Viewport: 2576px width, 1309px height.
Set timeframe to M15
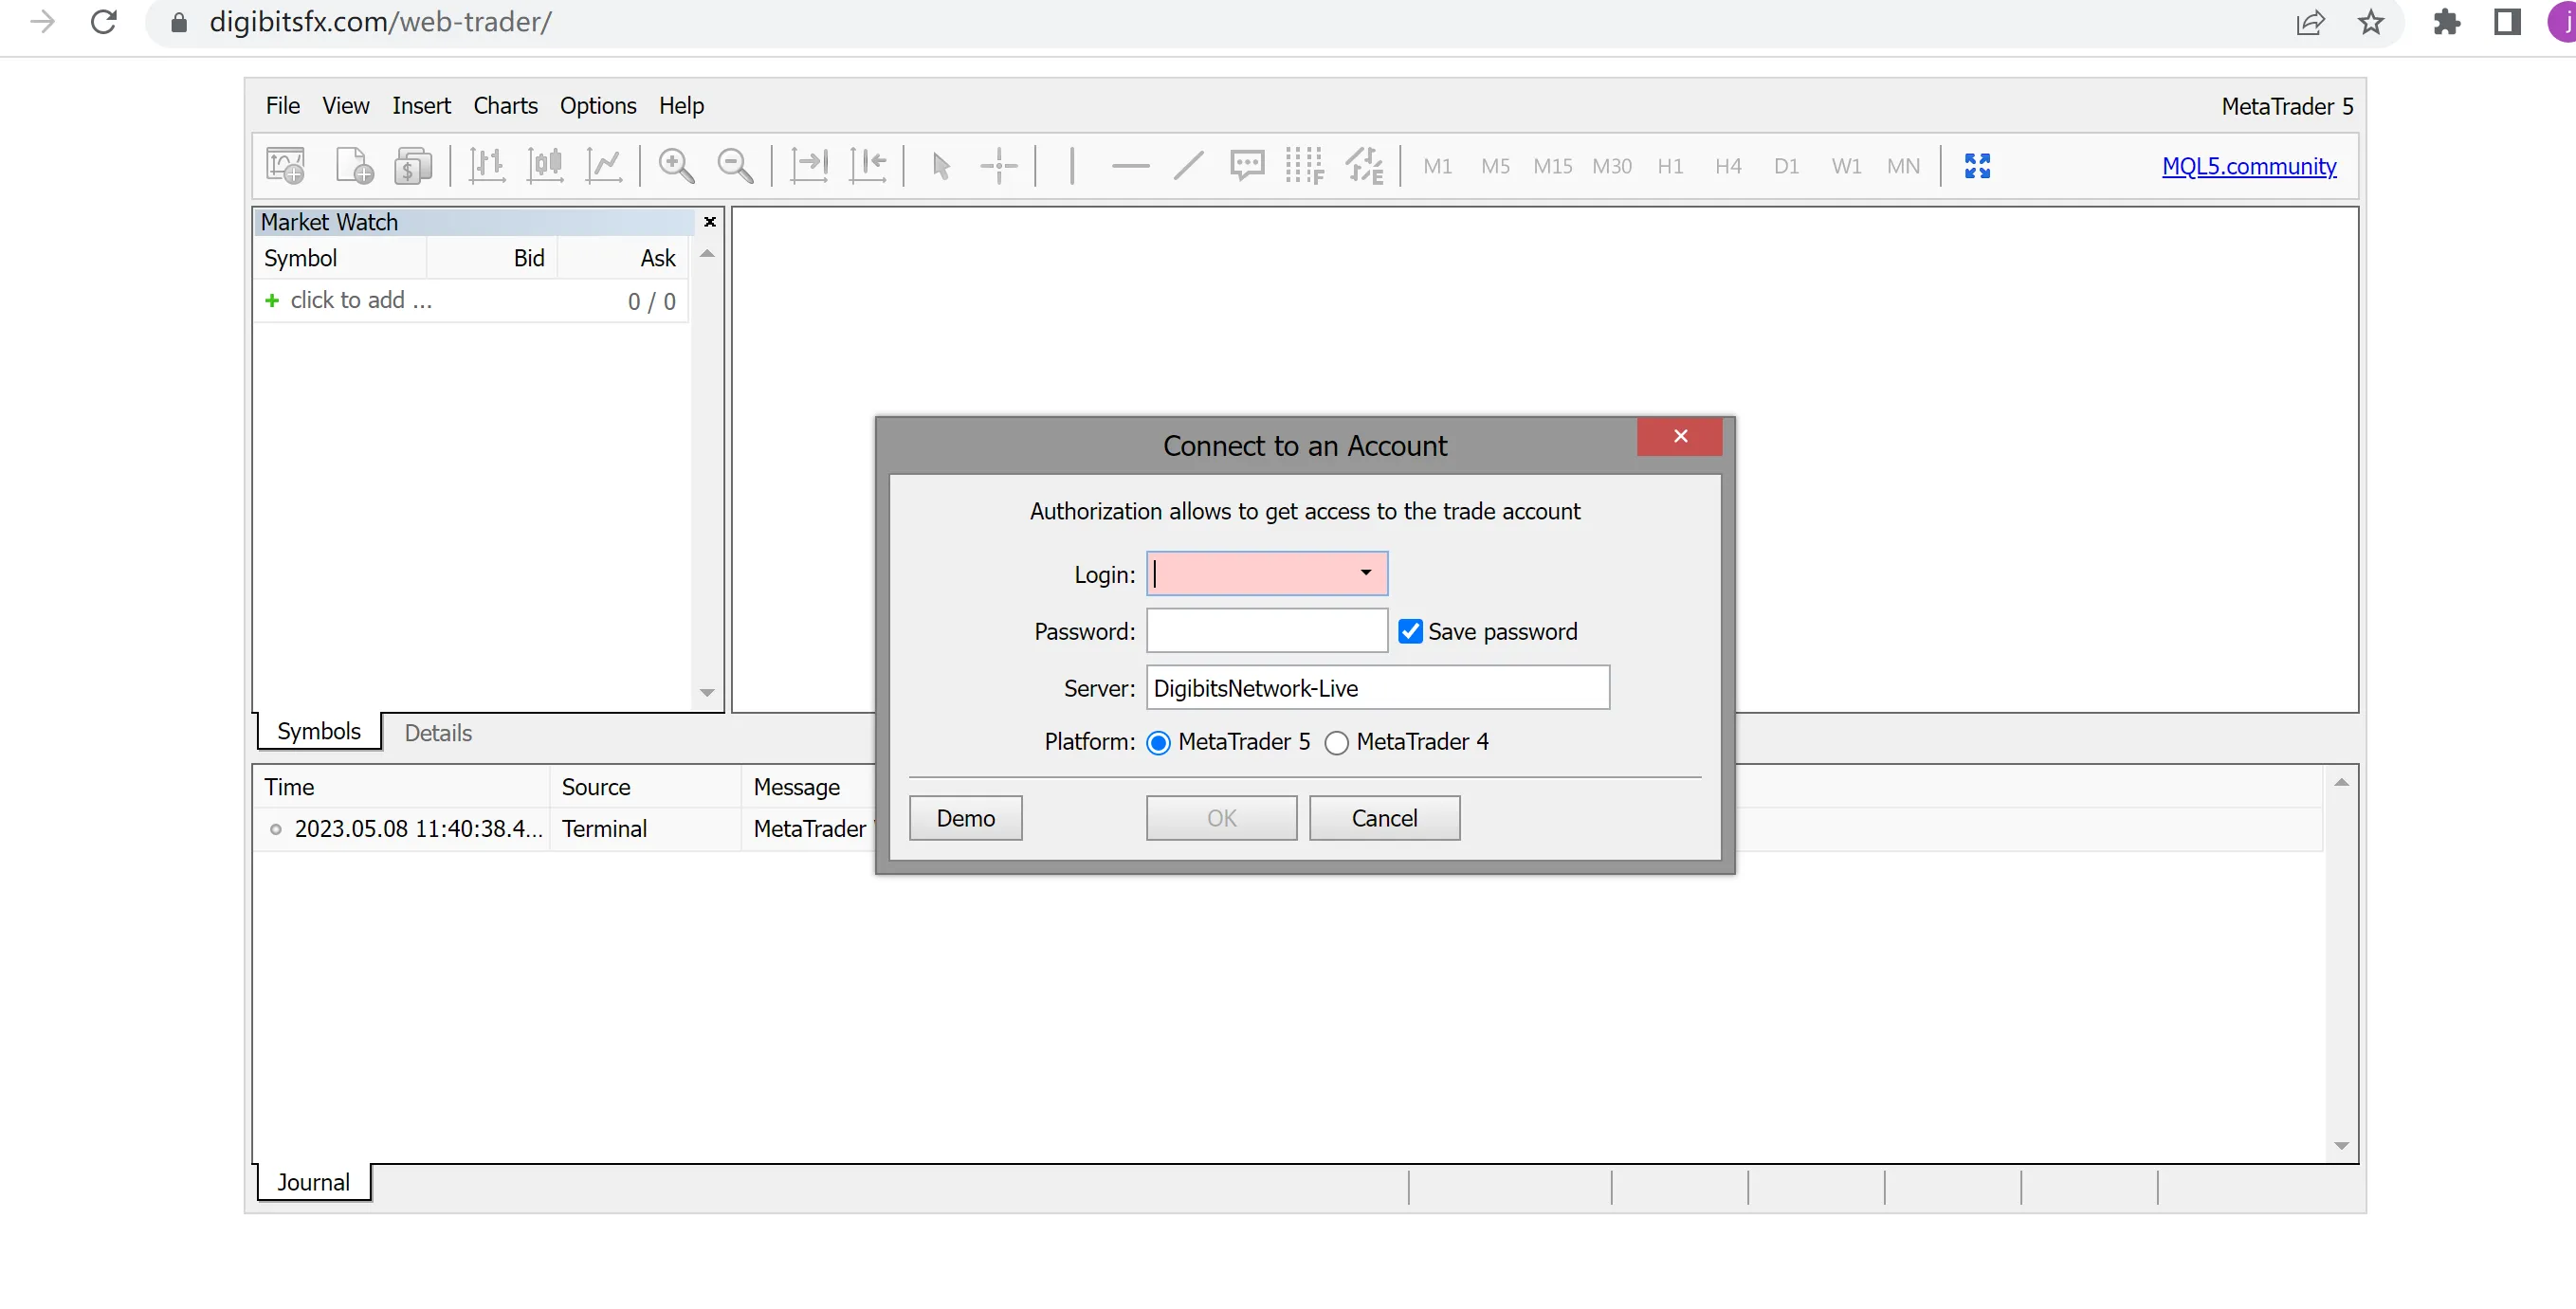tap(1553, 166)
